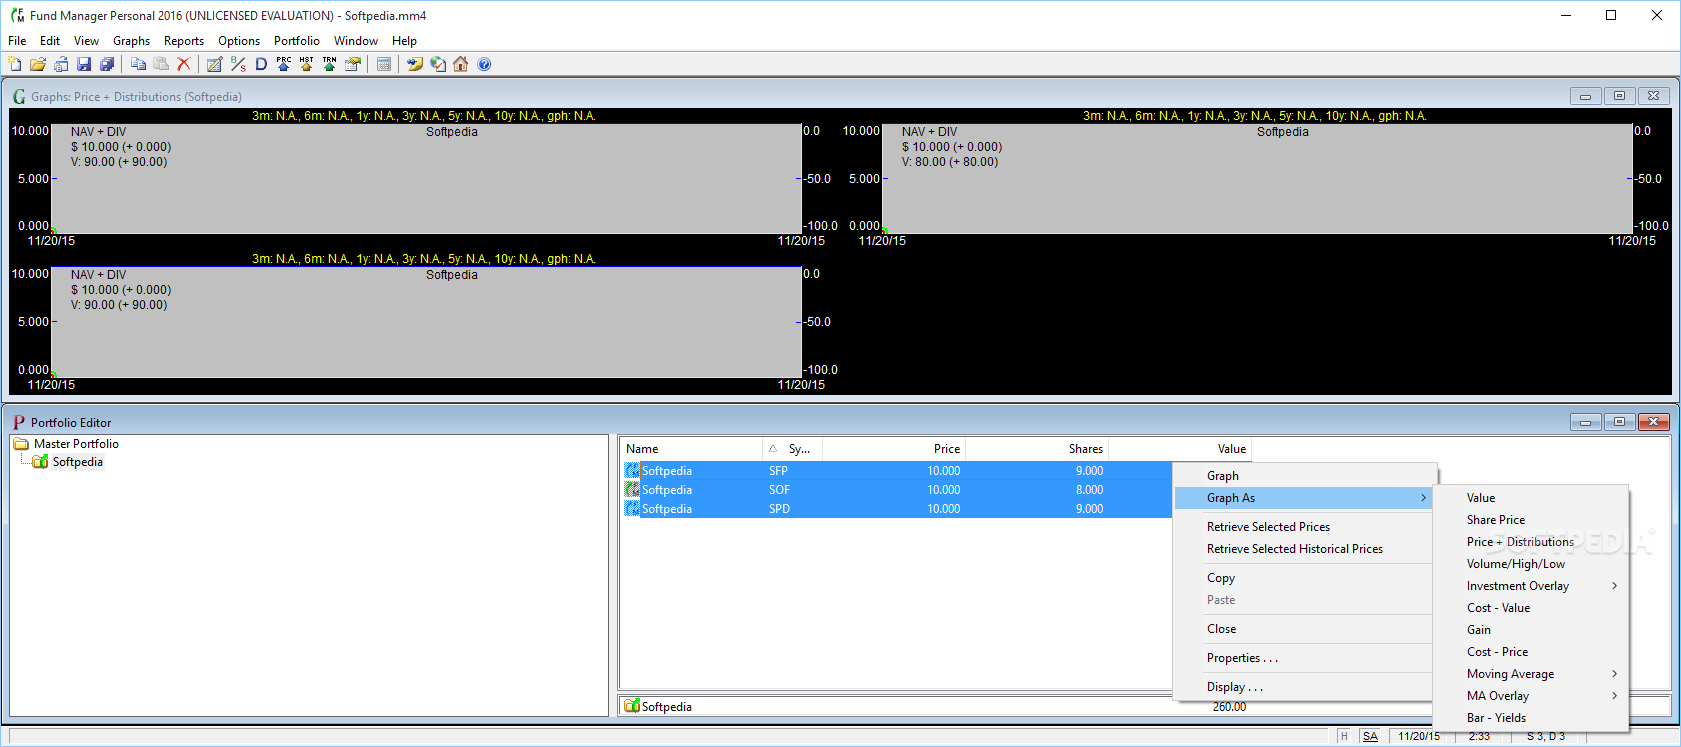
Task: Open the File menu
Action: point(17,41)
